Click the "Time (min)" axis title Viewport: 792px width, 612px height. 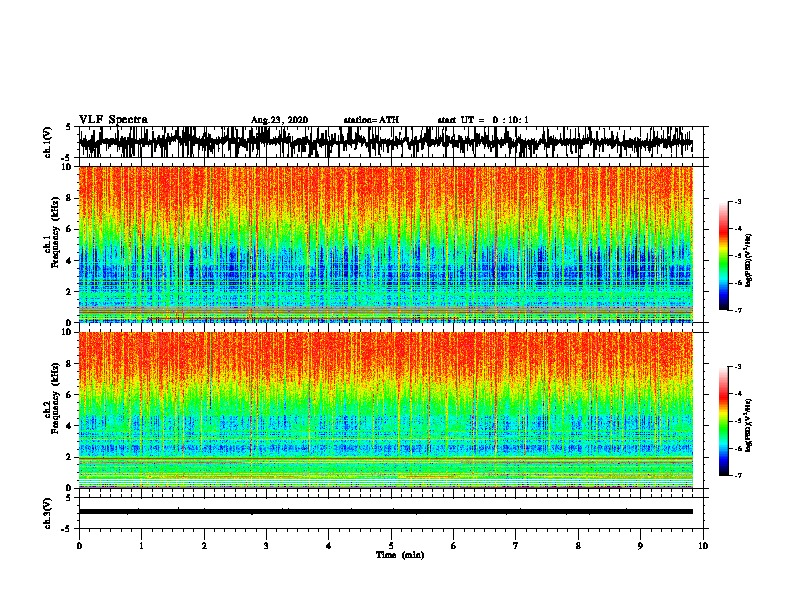400,555
